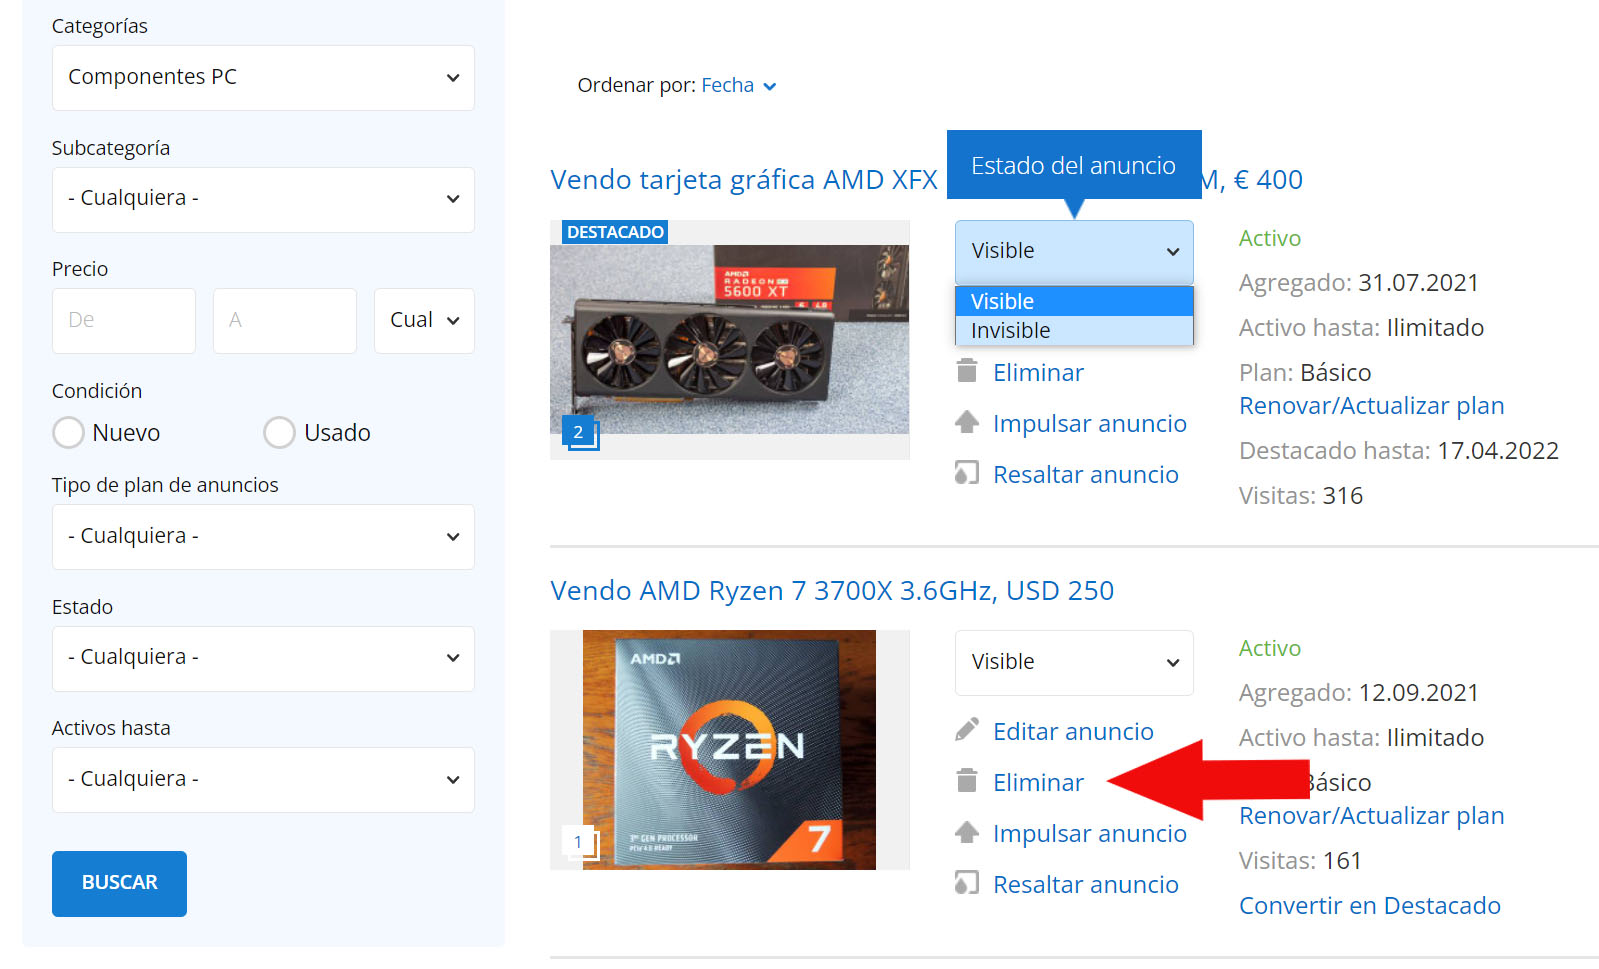
Task: Click the highlight icon for Ryzen ad
Action: (x=966, y=883)
